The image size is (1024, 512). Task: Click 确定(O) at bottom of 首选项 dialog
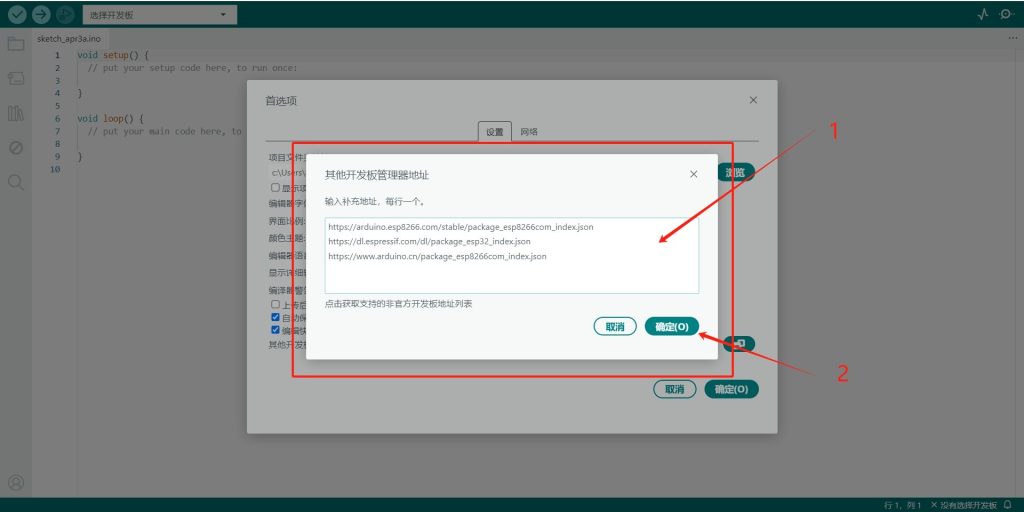pyautogui.click(x=731, y=389)
